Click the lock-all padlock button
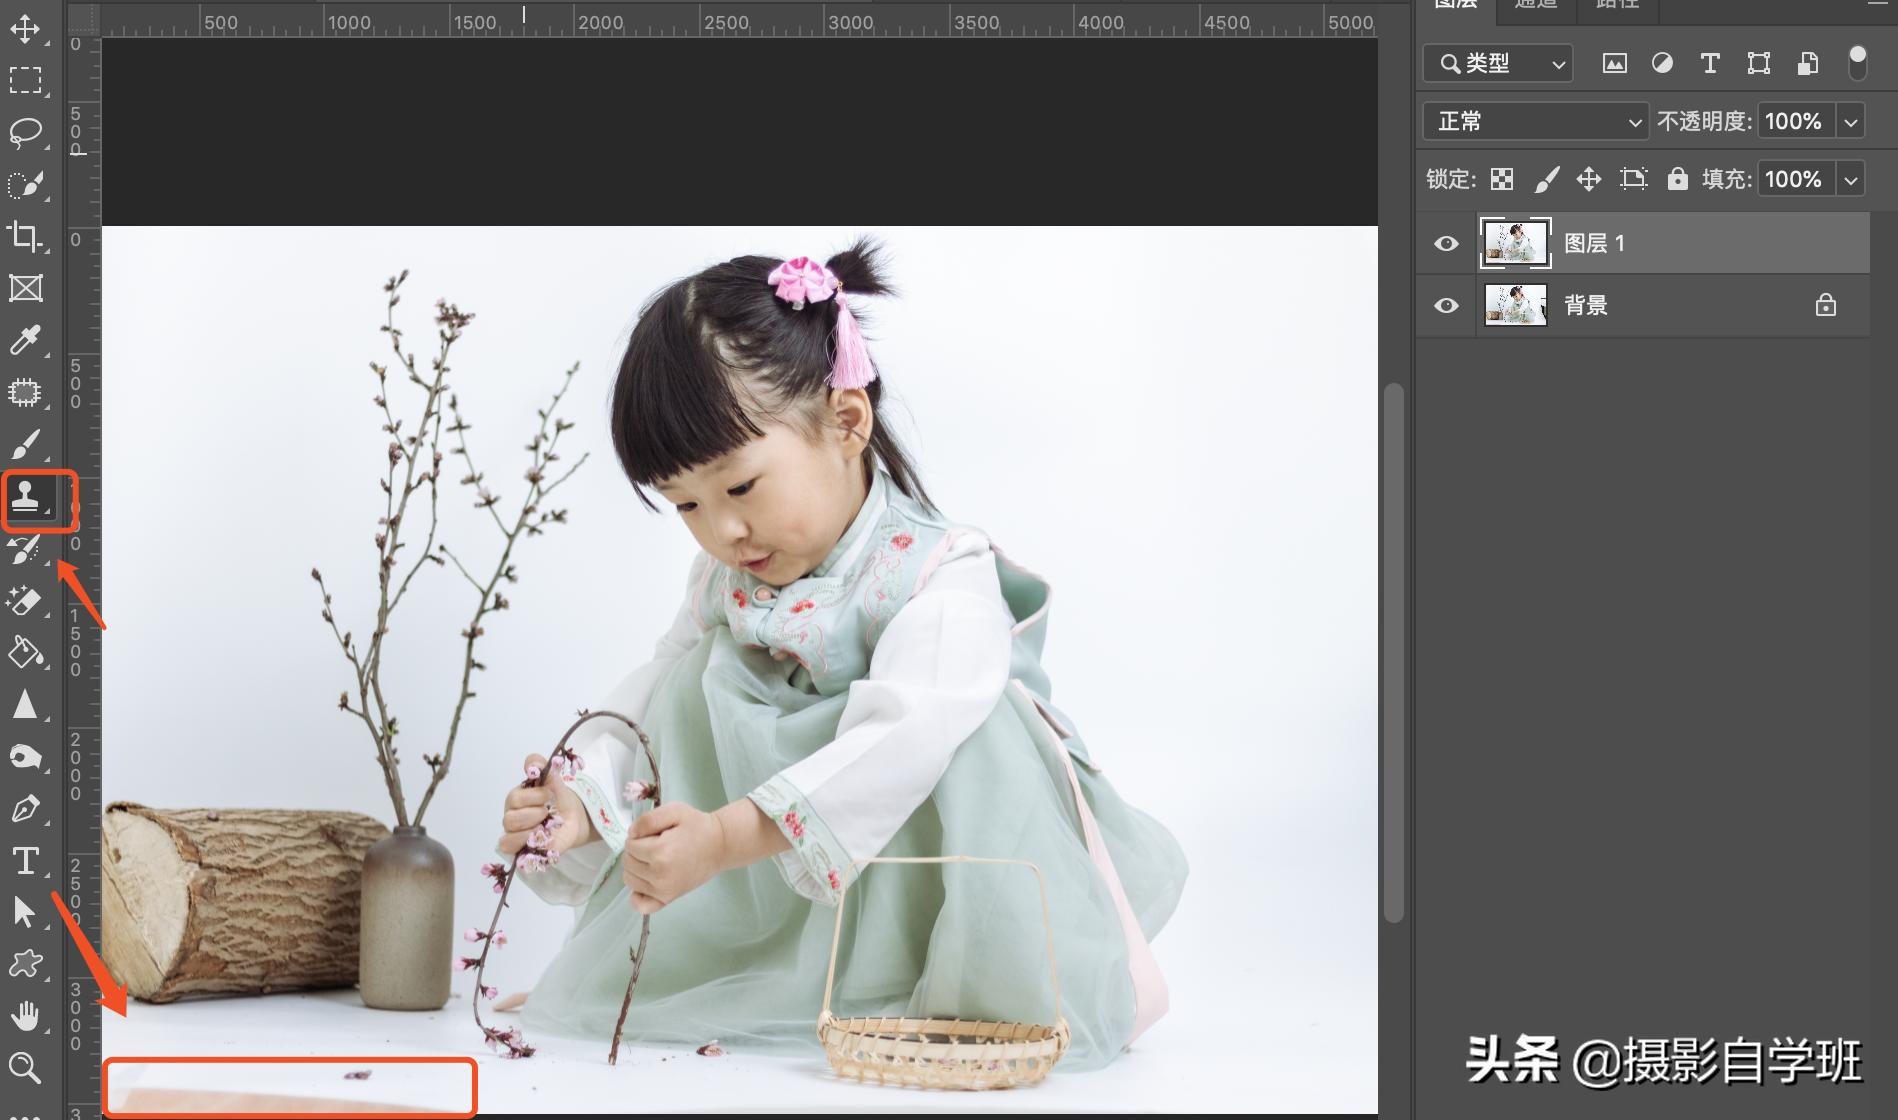Image resolution: width=1898 pixels, height=1120 pixels. [x=1677, y=179]
